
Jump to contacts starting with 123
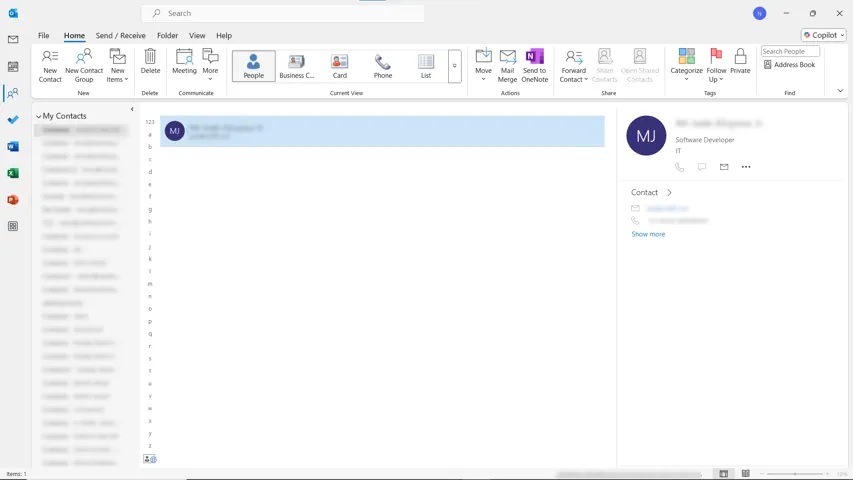150,122
